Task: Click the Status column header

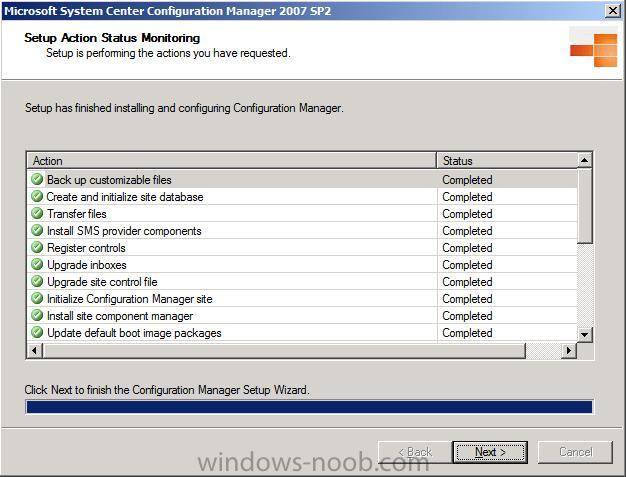Action: click(507, 160)
